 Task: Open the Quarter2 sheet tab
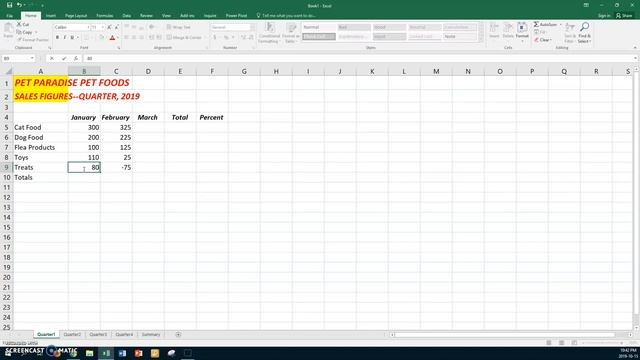click(x=72, y=334)
